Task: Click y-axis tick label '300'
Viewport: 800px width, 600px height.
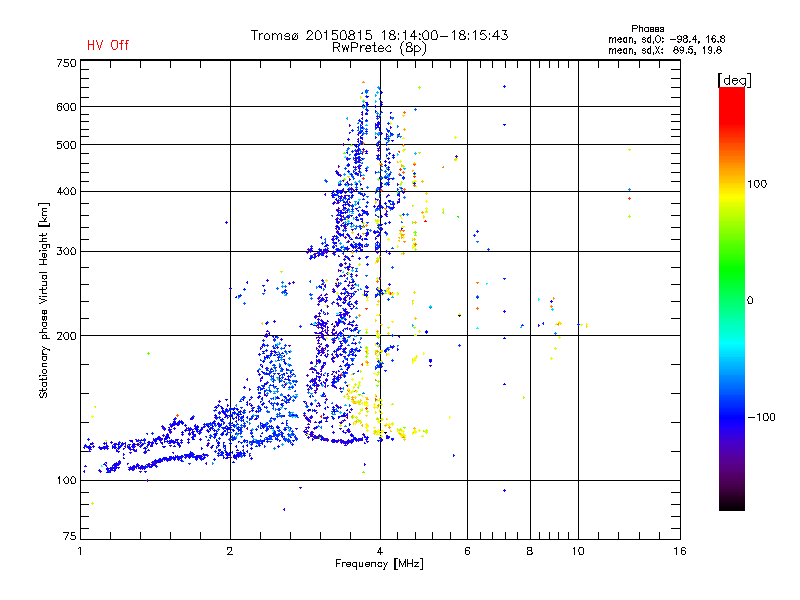Action: pyautogui.click(x=66, y=252)
